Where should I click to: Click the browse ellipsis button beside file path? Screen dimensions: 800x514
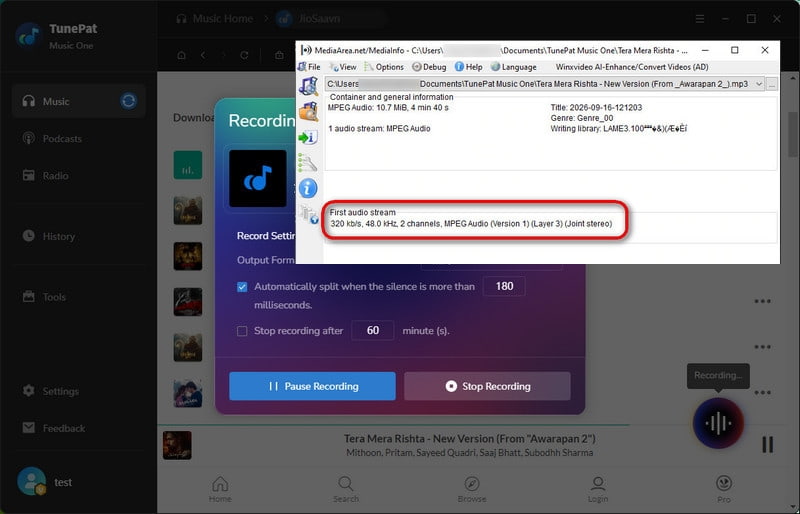tap(771, 84)
